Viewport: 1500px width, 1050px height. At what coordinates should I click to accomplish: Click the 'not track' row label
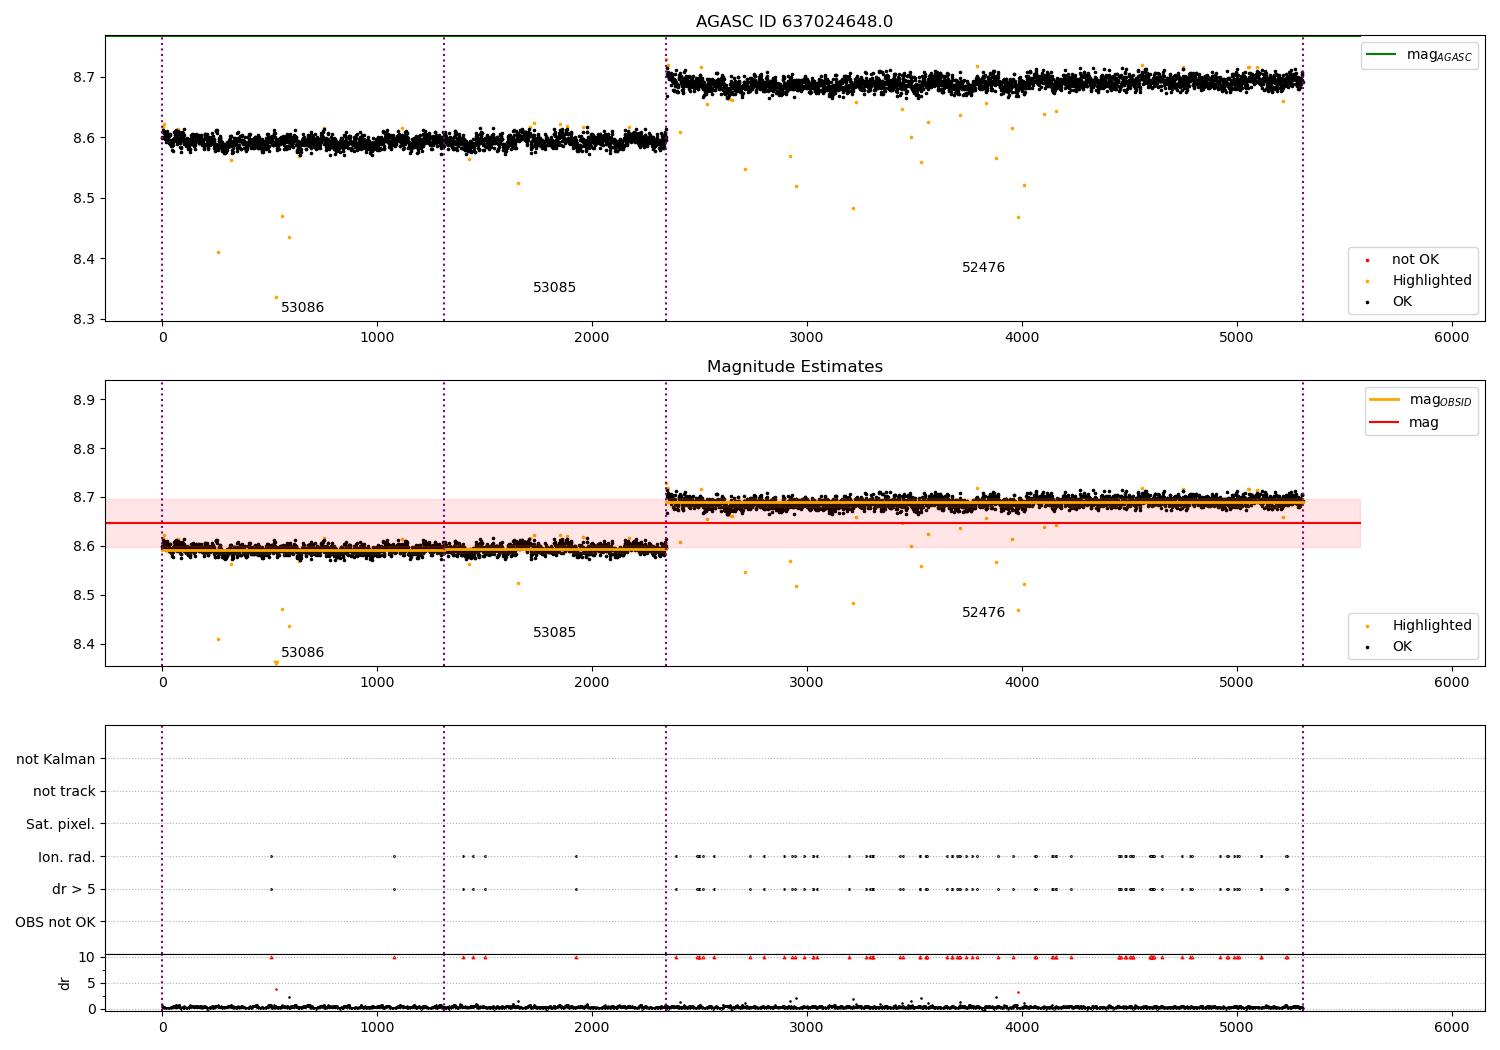pos(64,791)
